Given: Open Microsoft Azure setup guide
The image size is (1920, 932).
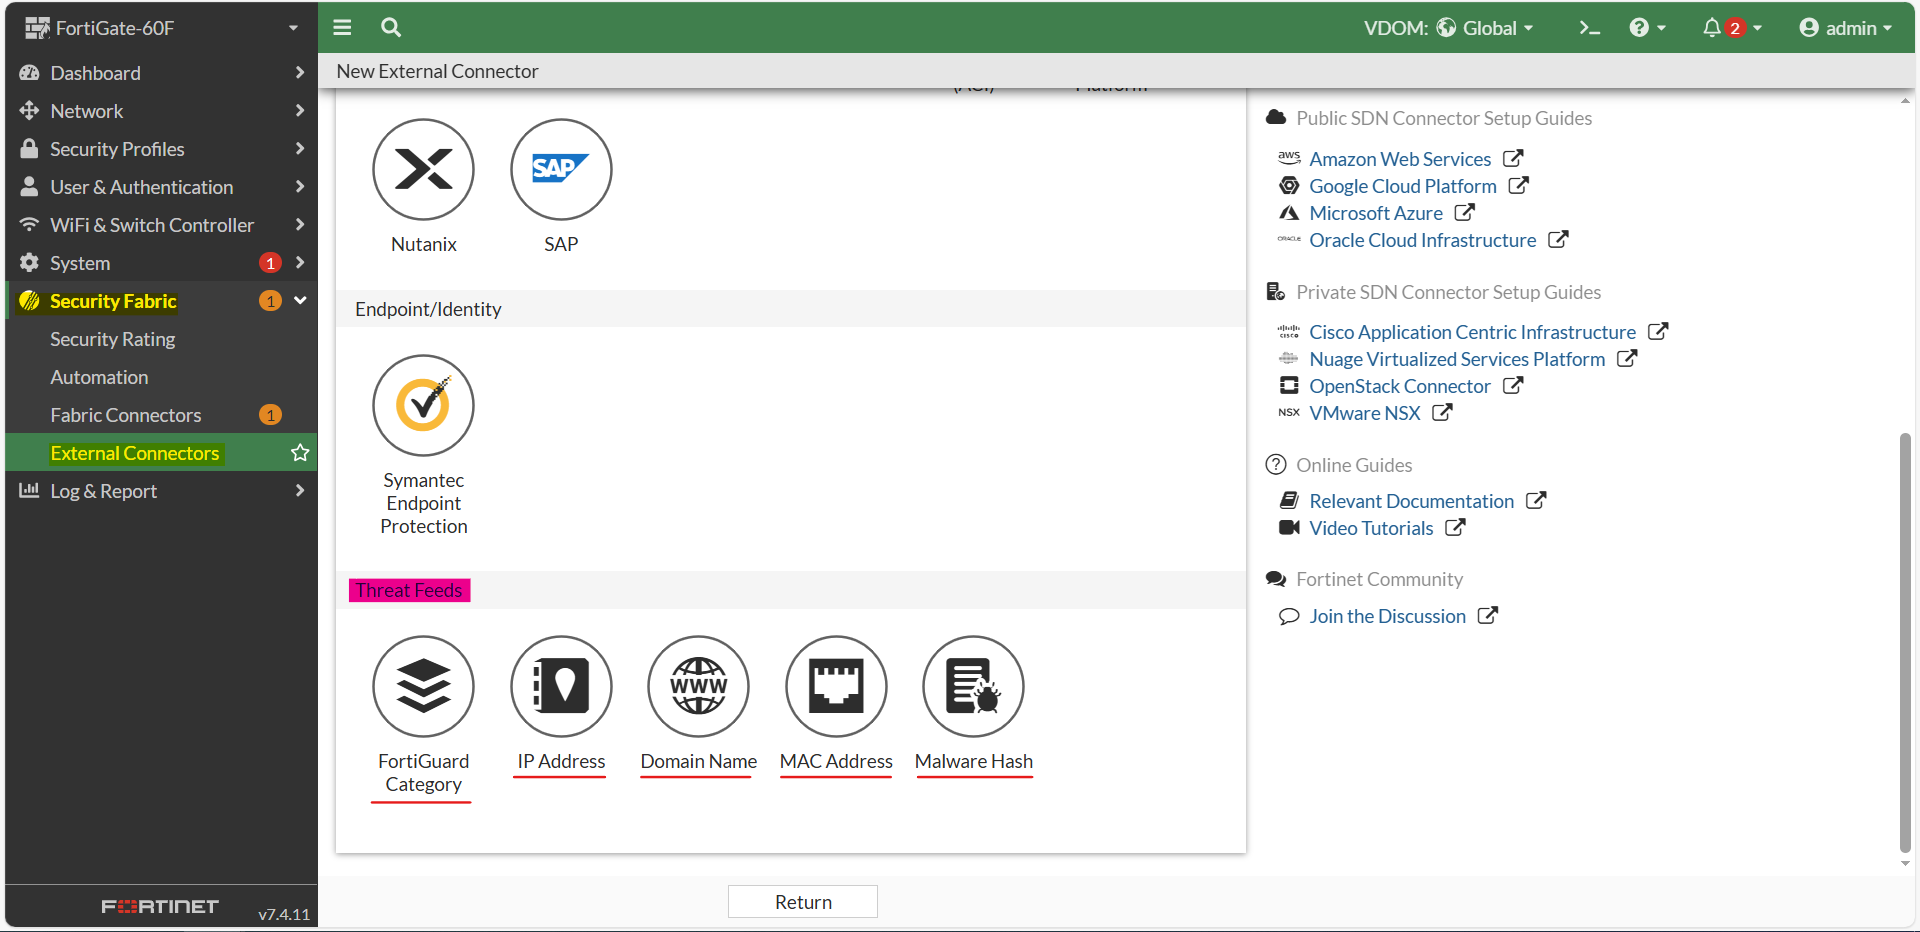Looking at the screenshot, I should pos(1376,213).
